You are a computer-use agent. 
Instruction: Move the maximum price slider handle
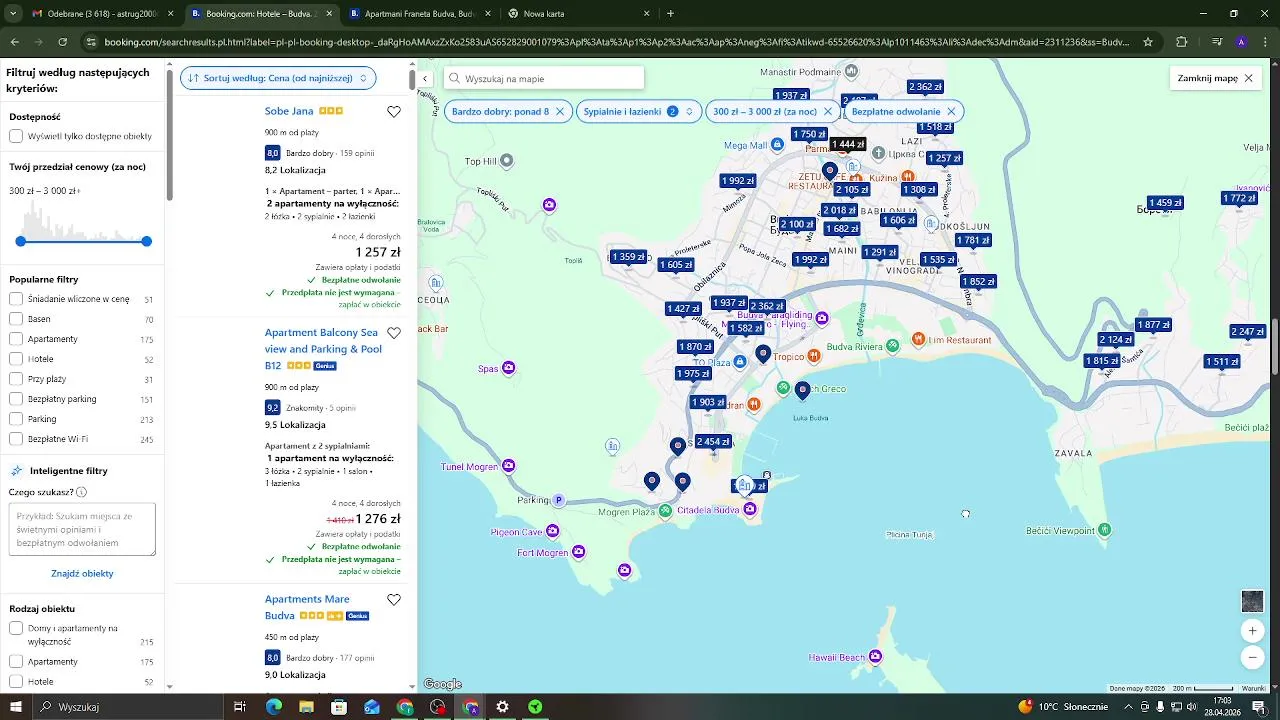point(147,241)
